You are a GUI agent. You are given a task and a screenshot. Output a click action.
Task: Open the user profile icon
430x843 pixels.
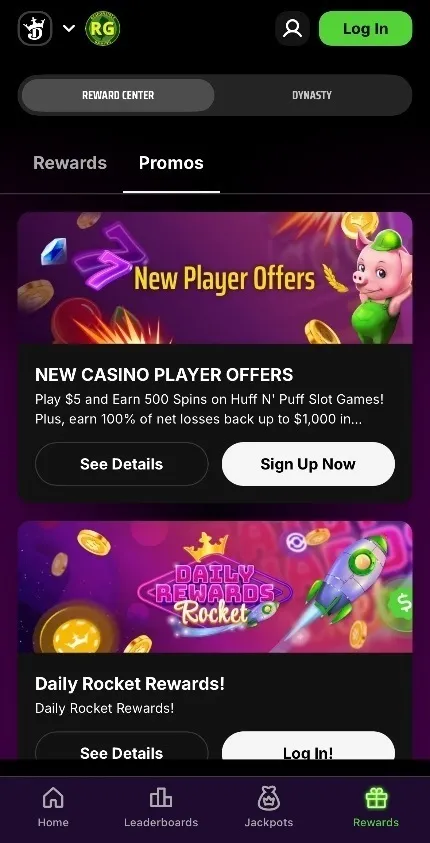292,28
